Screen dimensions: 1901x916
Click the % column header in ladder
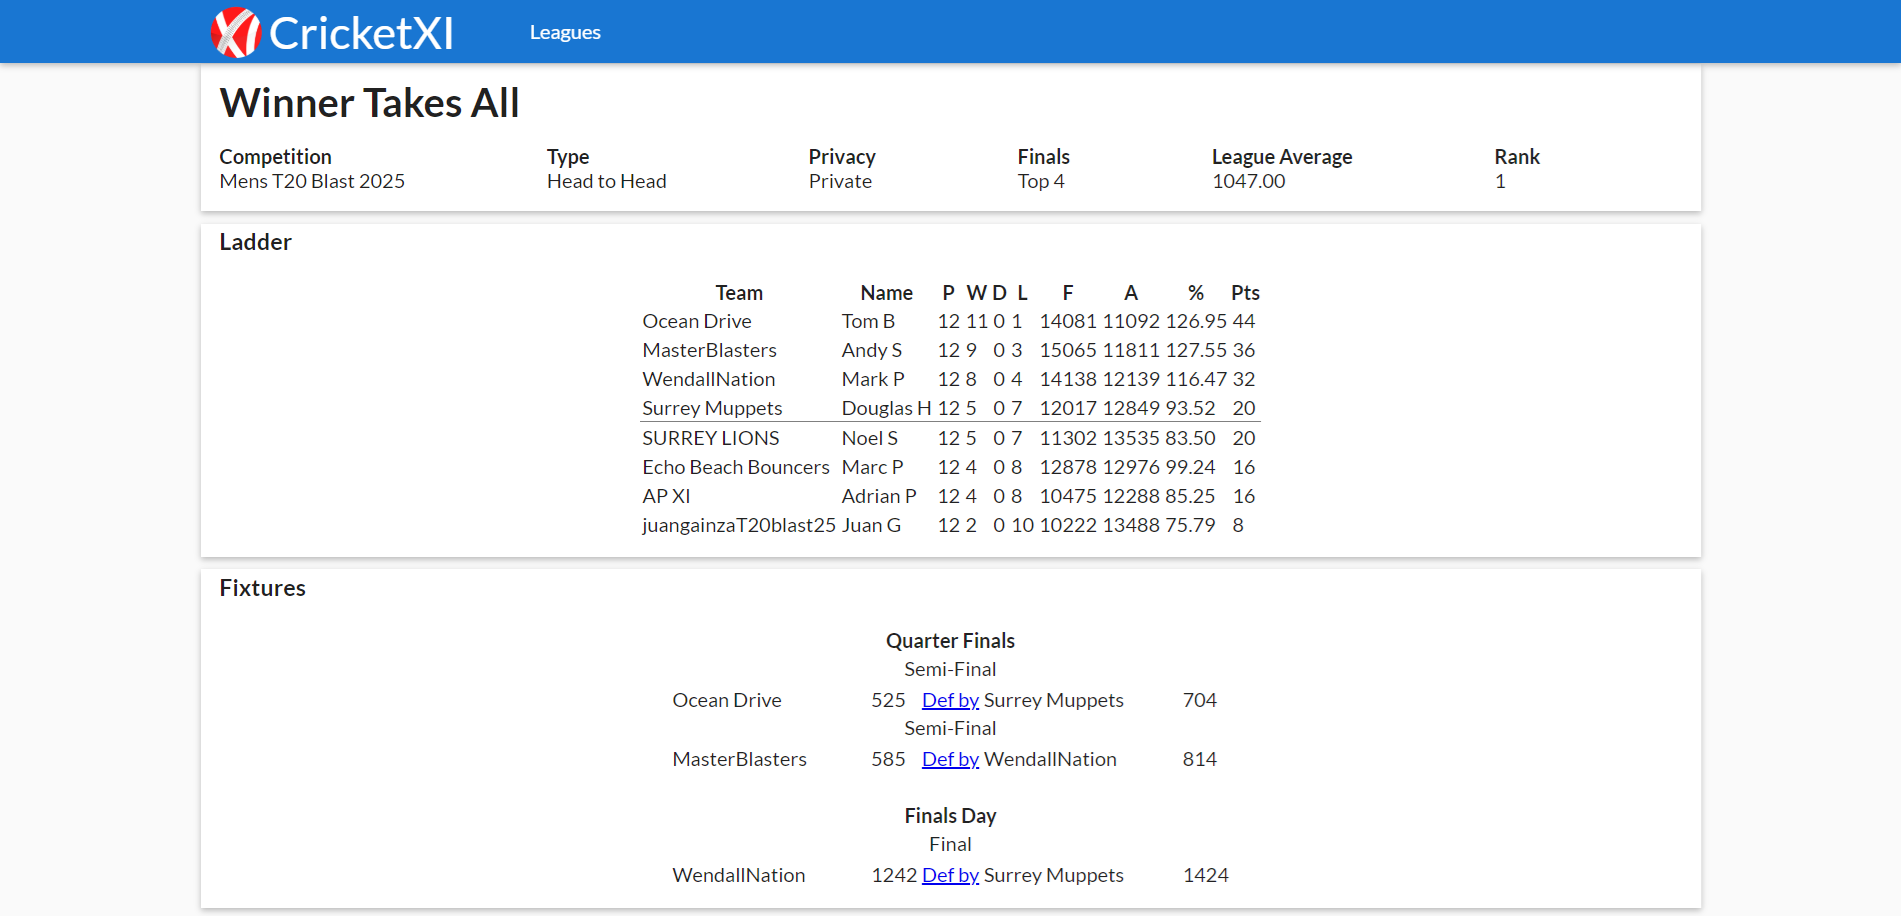point(1195,293)
